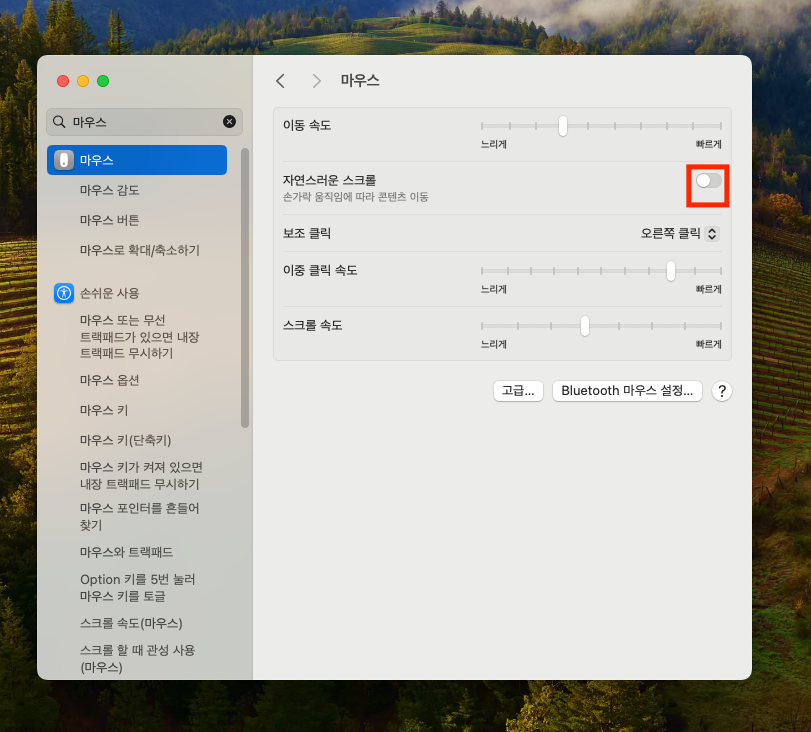This screenshot has height=732, width=811.
Task: Click the 고급... button
Action: [x=518, y=391]
